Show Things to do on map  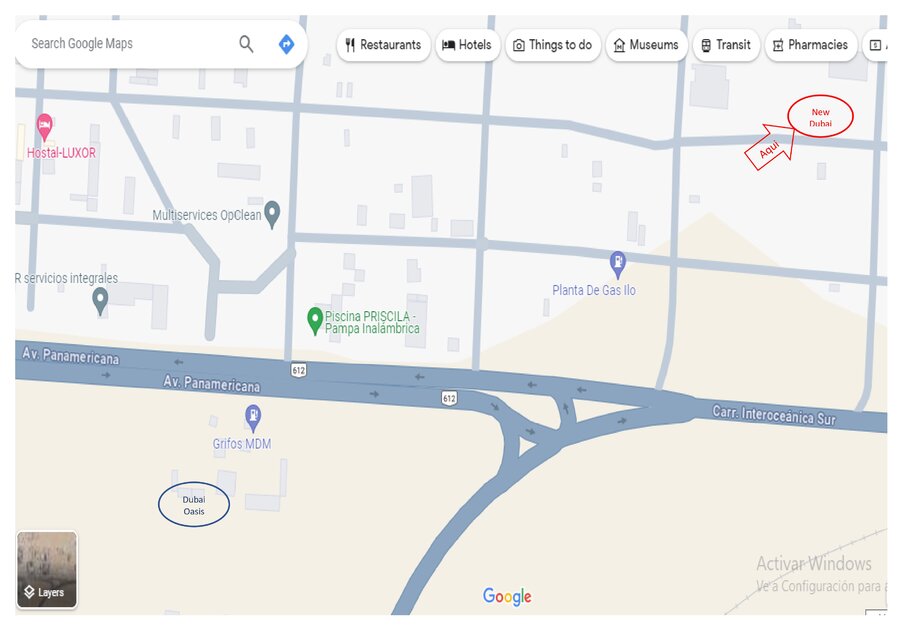click(x=553, y=45)
